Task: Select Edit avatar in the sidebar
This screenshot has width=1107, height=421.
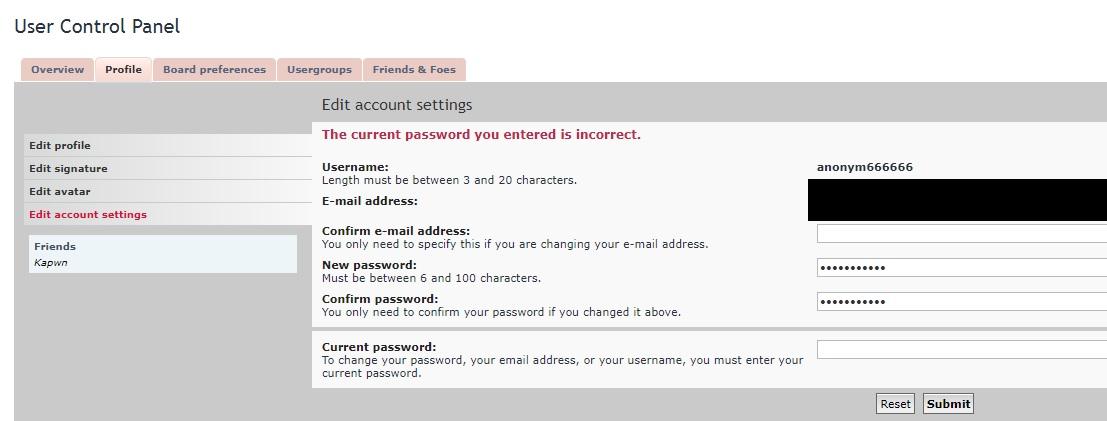Action: tap(60, 192)
